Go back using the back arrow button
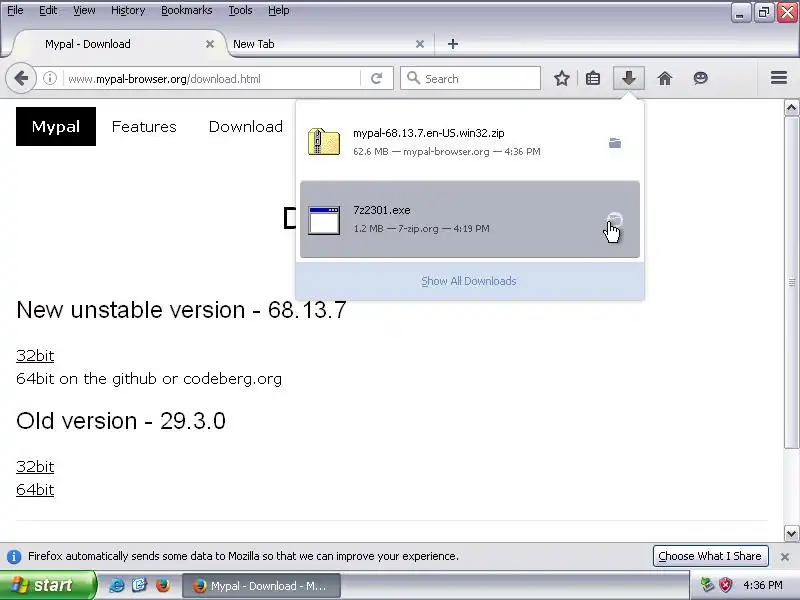 (x=21, y=79)
